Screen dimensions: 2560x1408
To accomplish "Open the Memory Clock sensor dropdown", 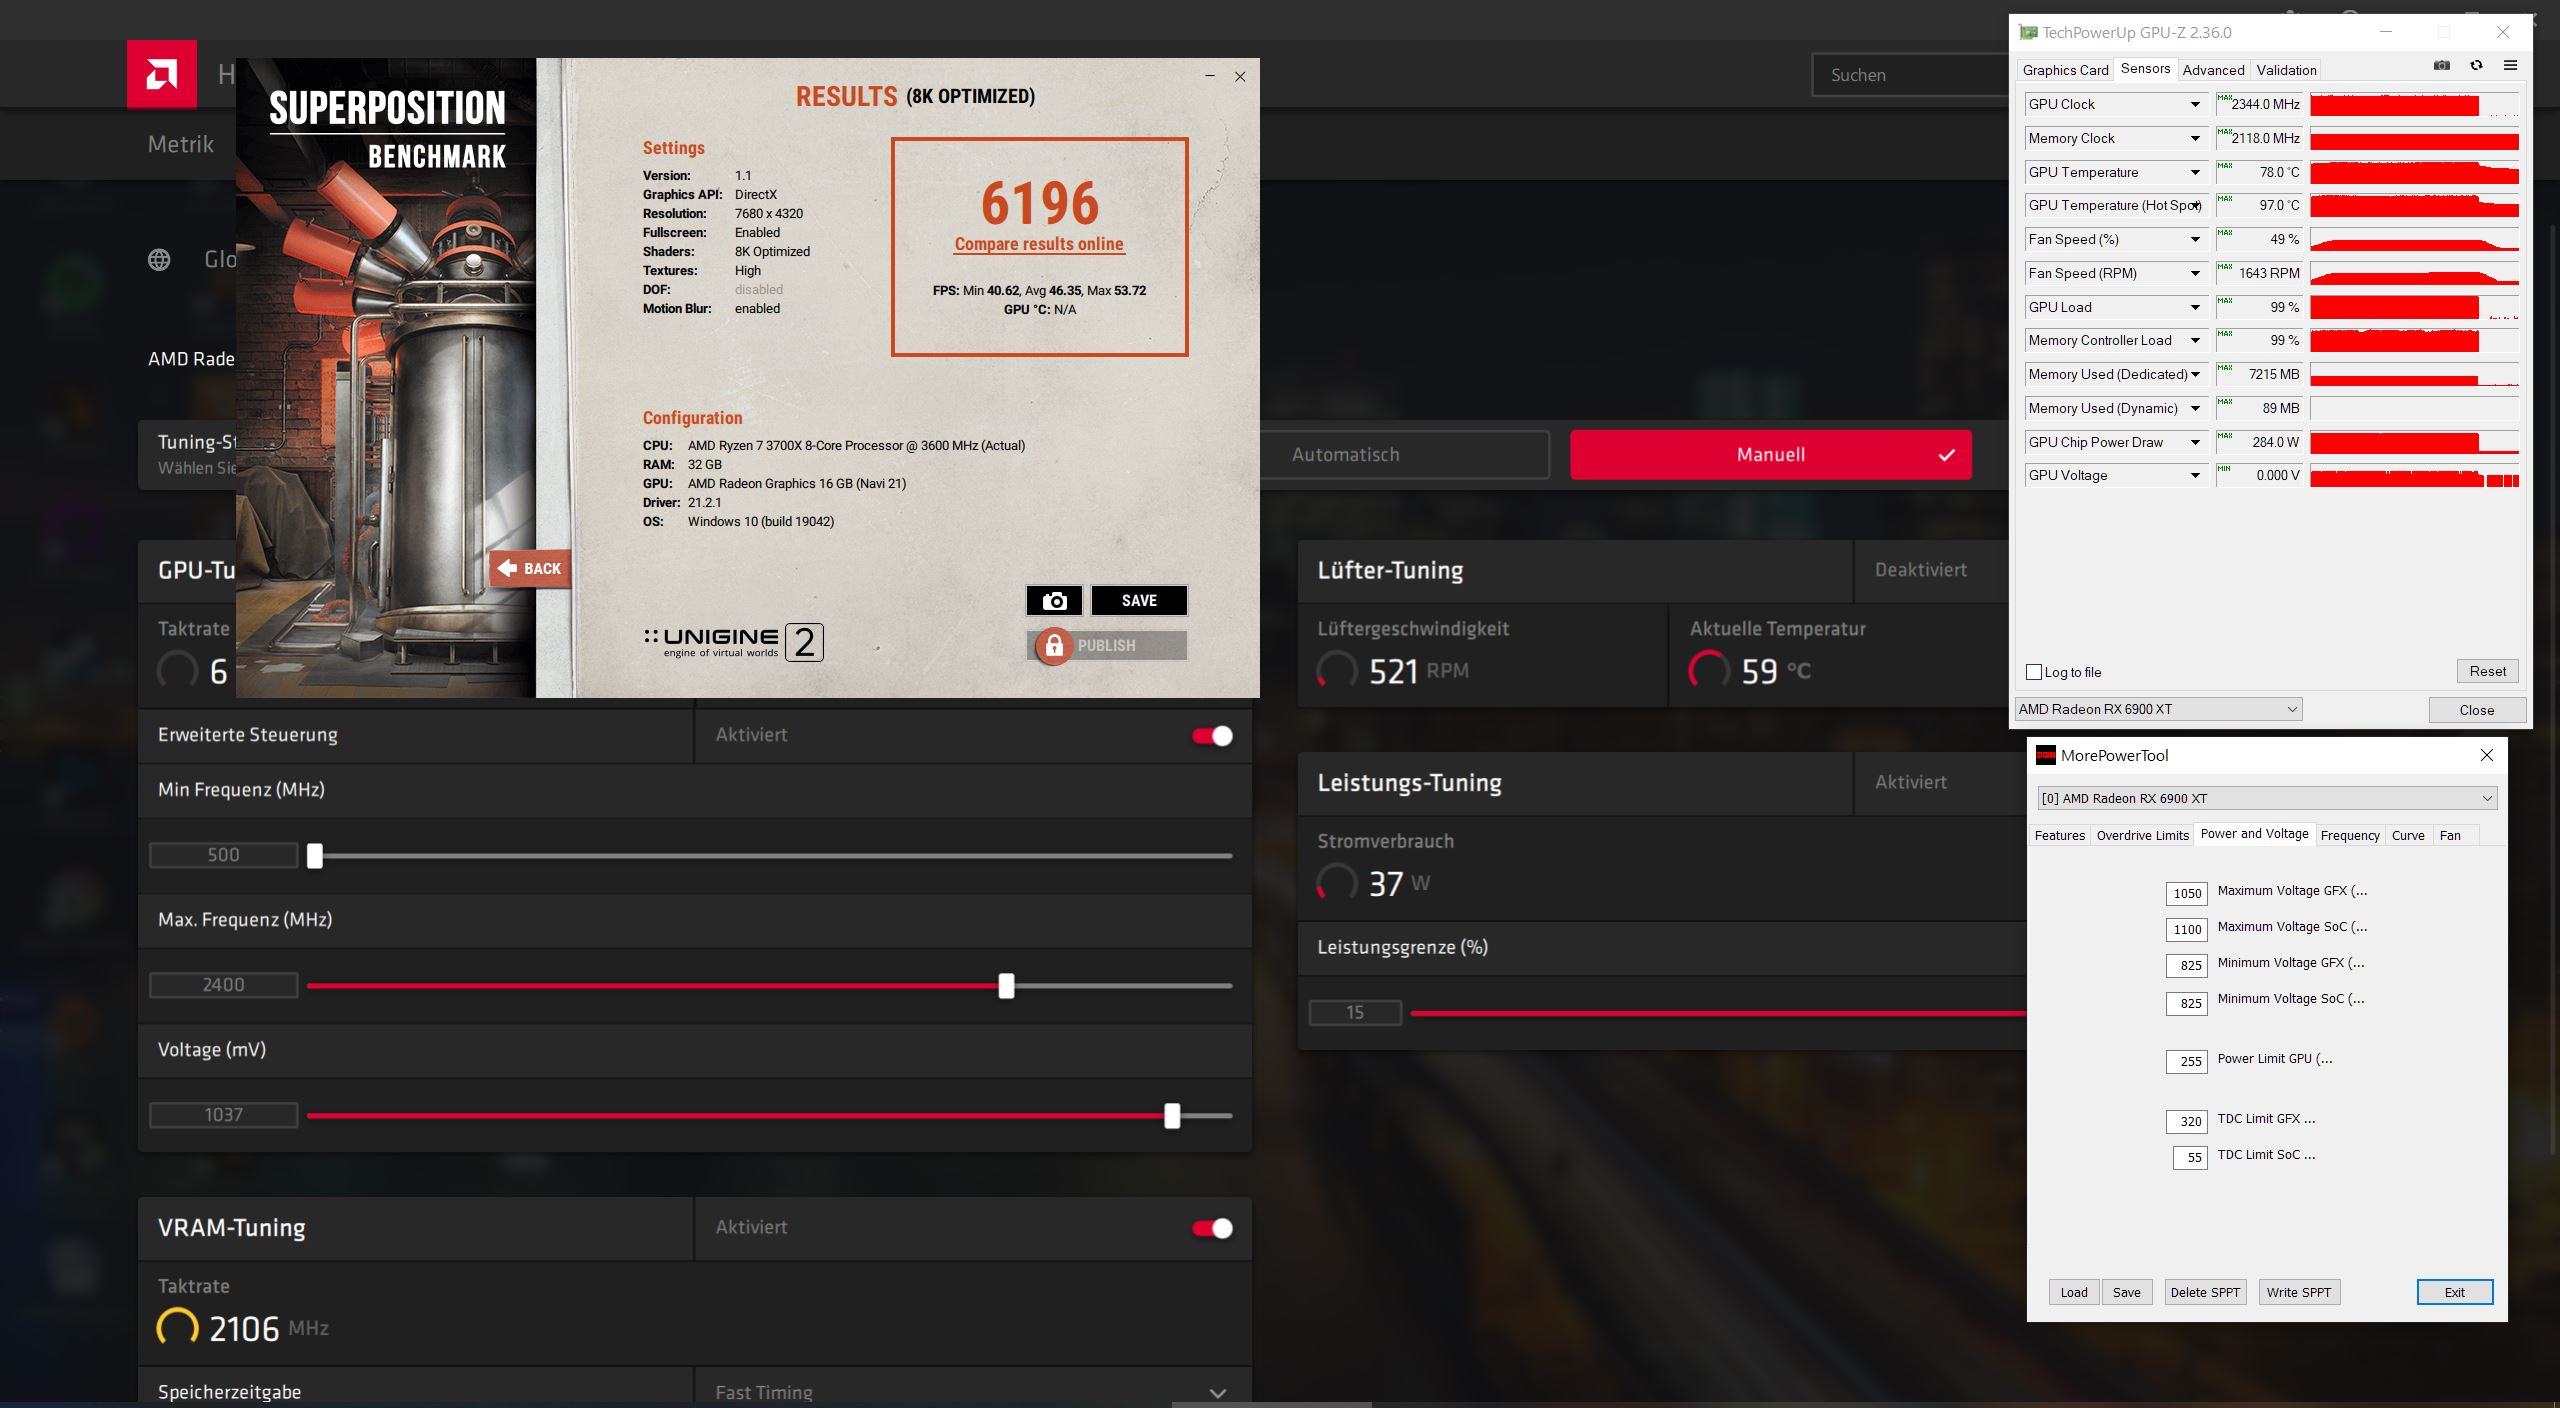I will click(2195, 138).
